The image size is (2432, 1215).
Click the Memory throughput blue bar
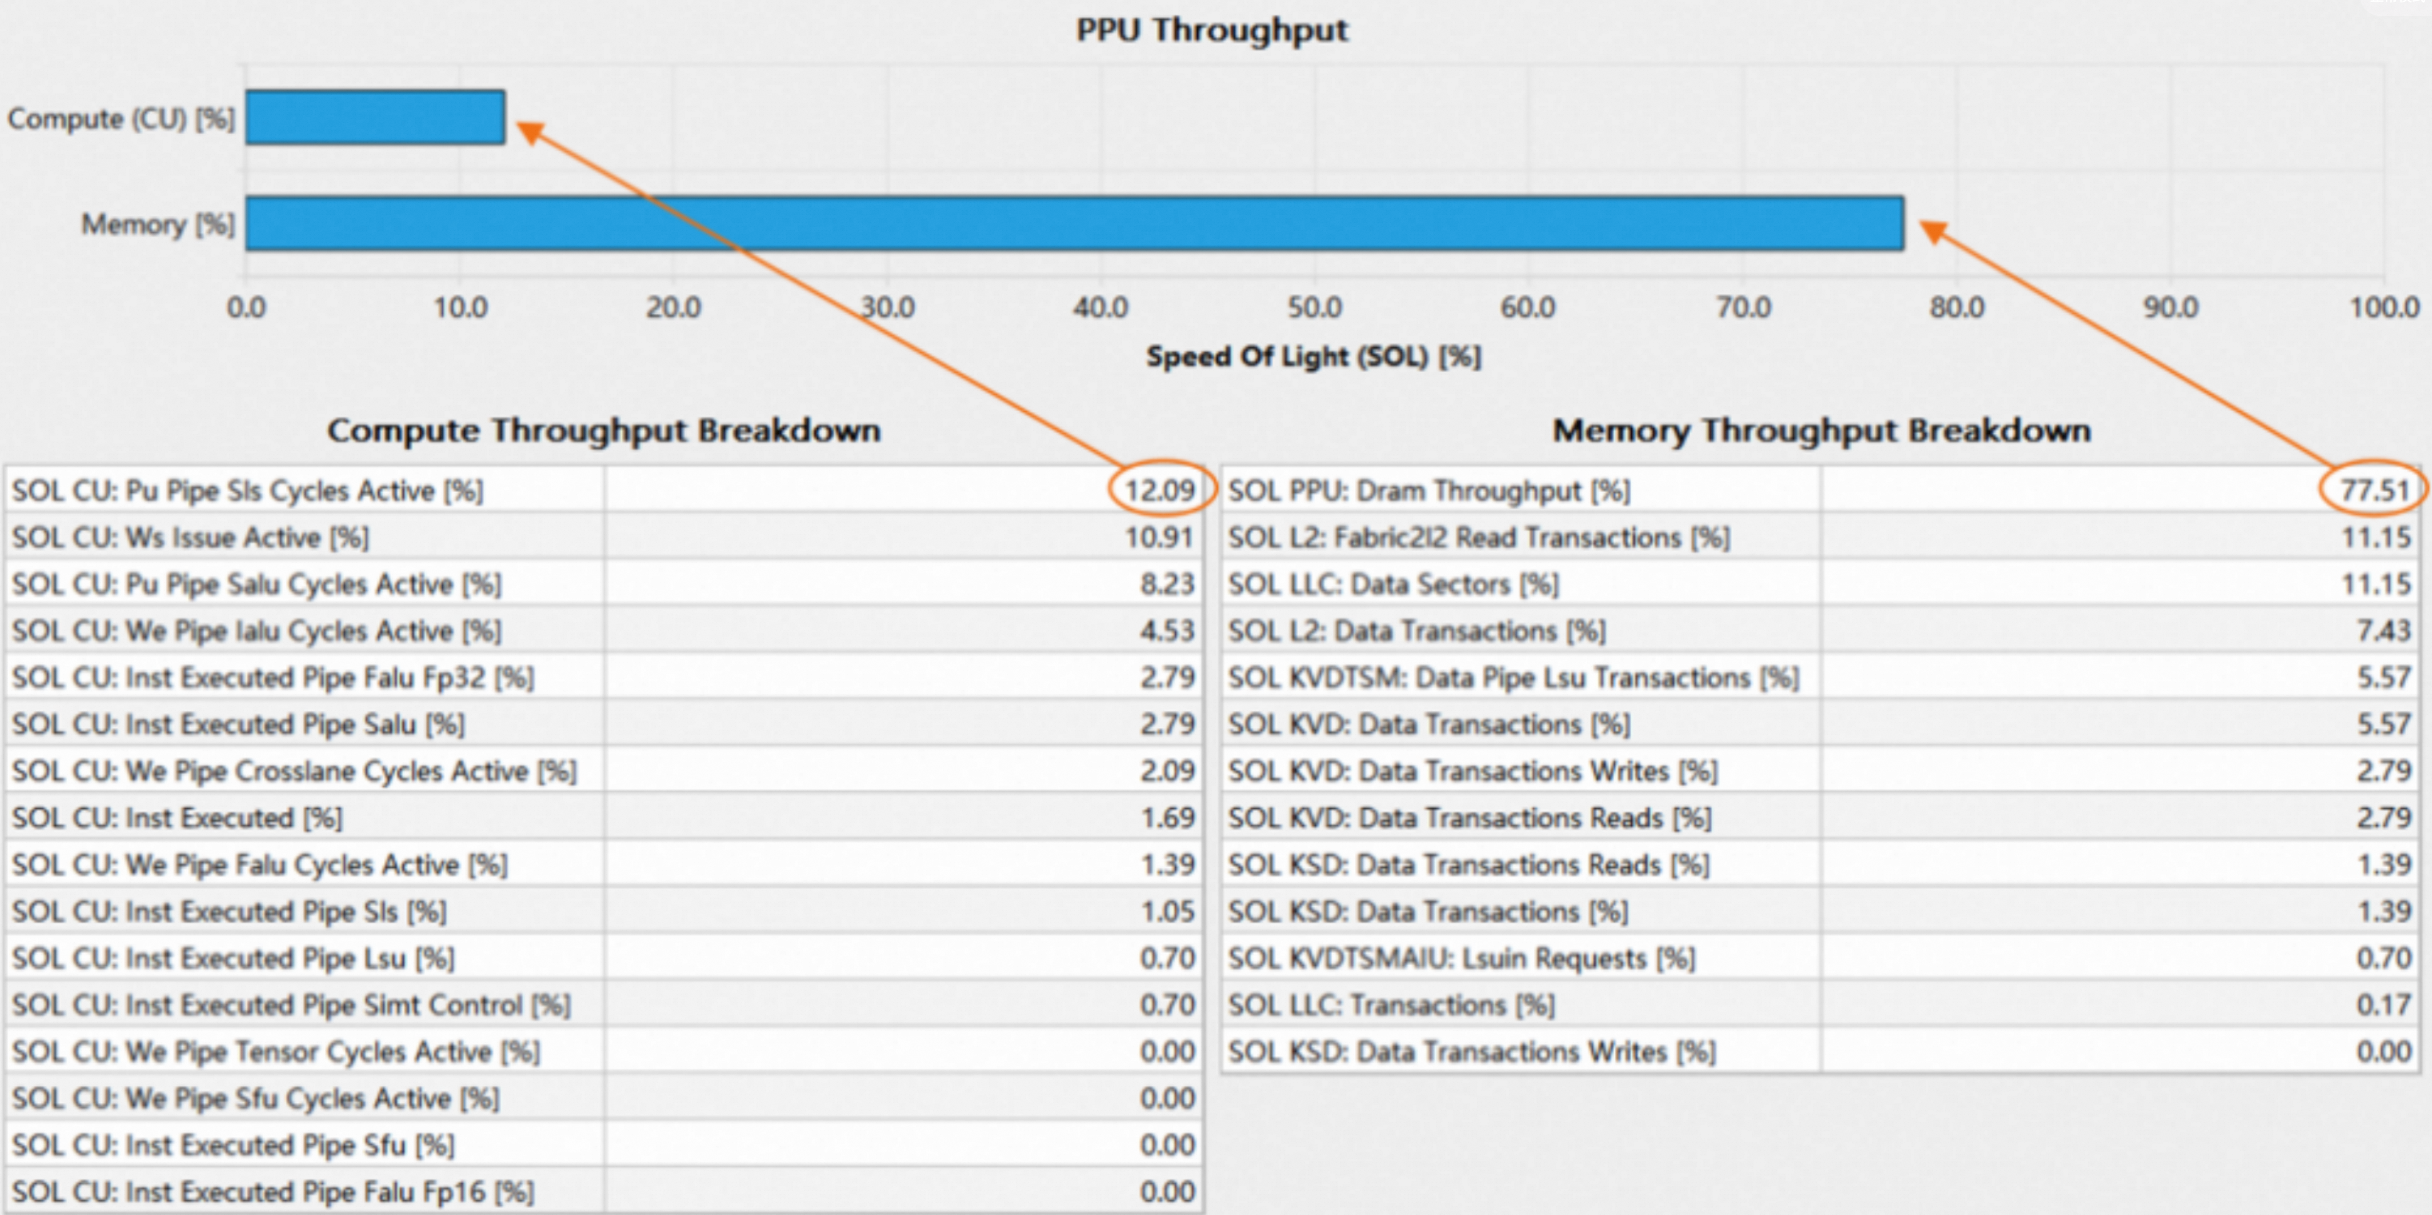click(x=1073, y=223)
